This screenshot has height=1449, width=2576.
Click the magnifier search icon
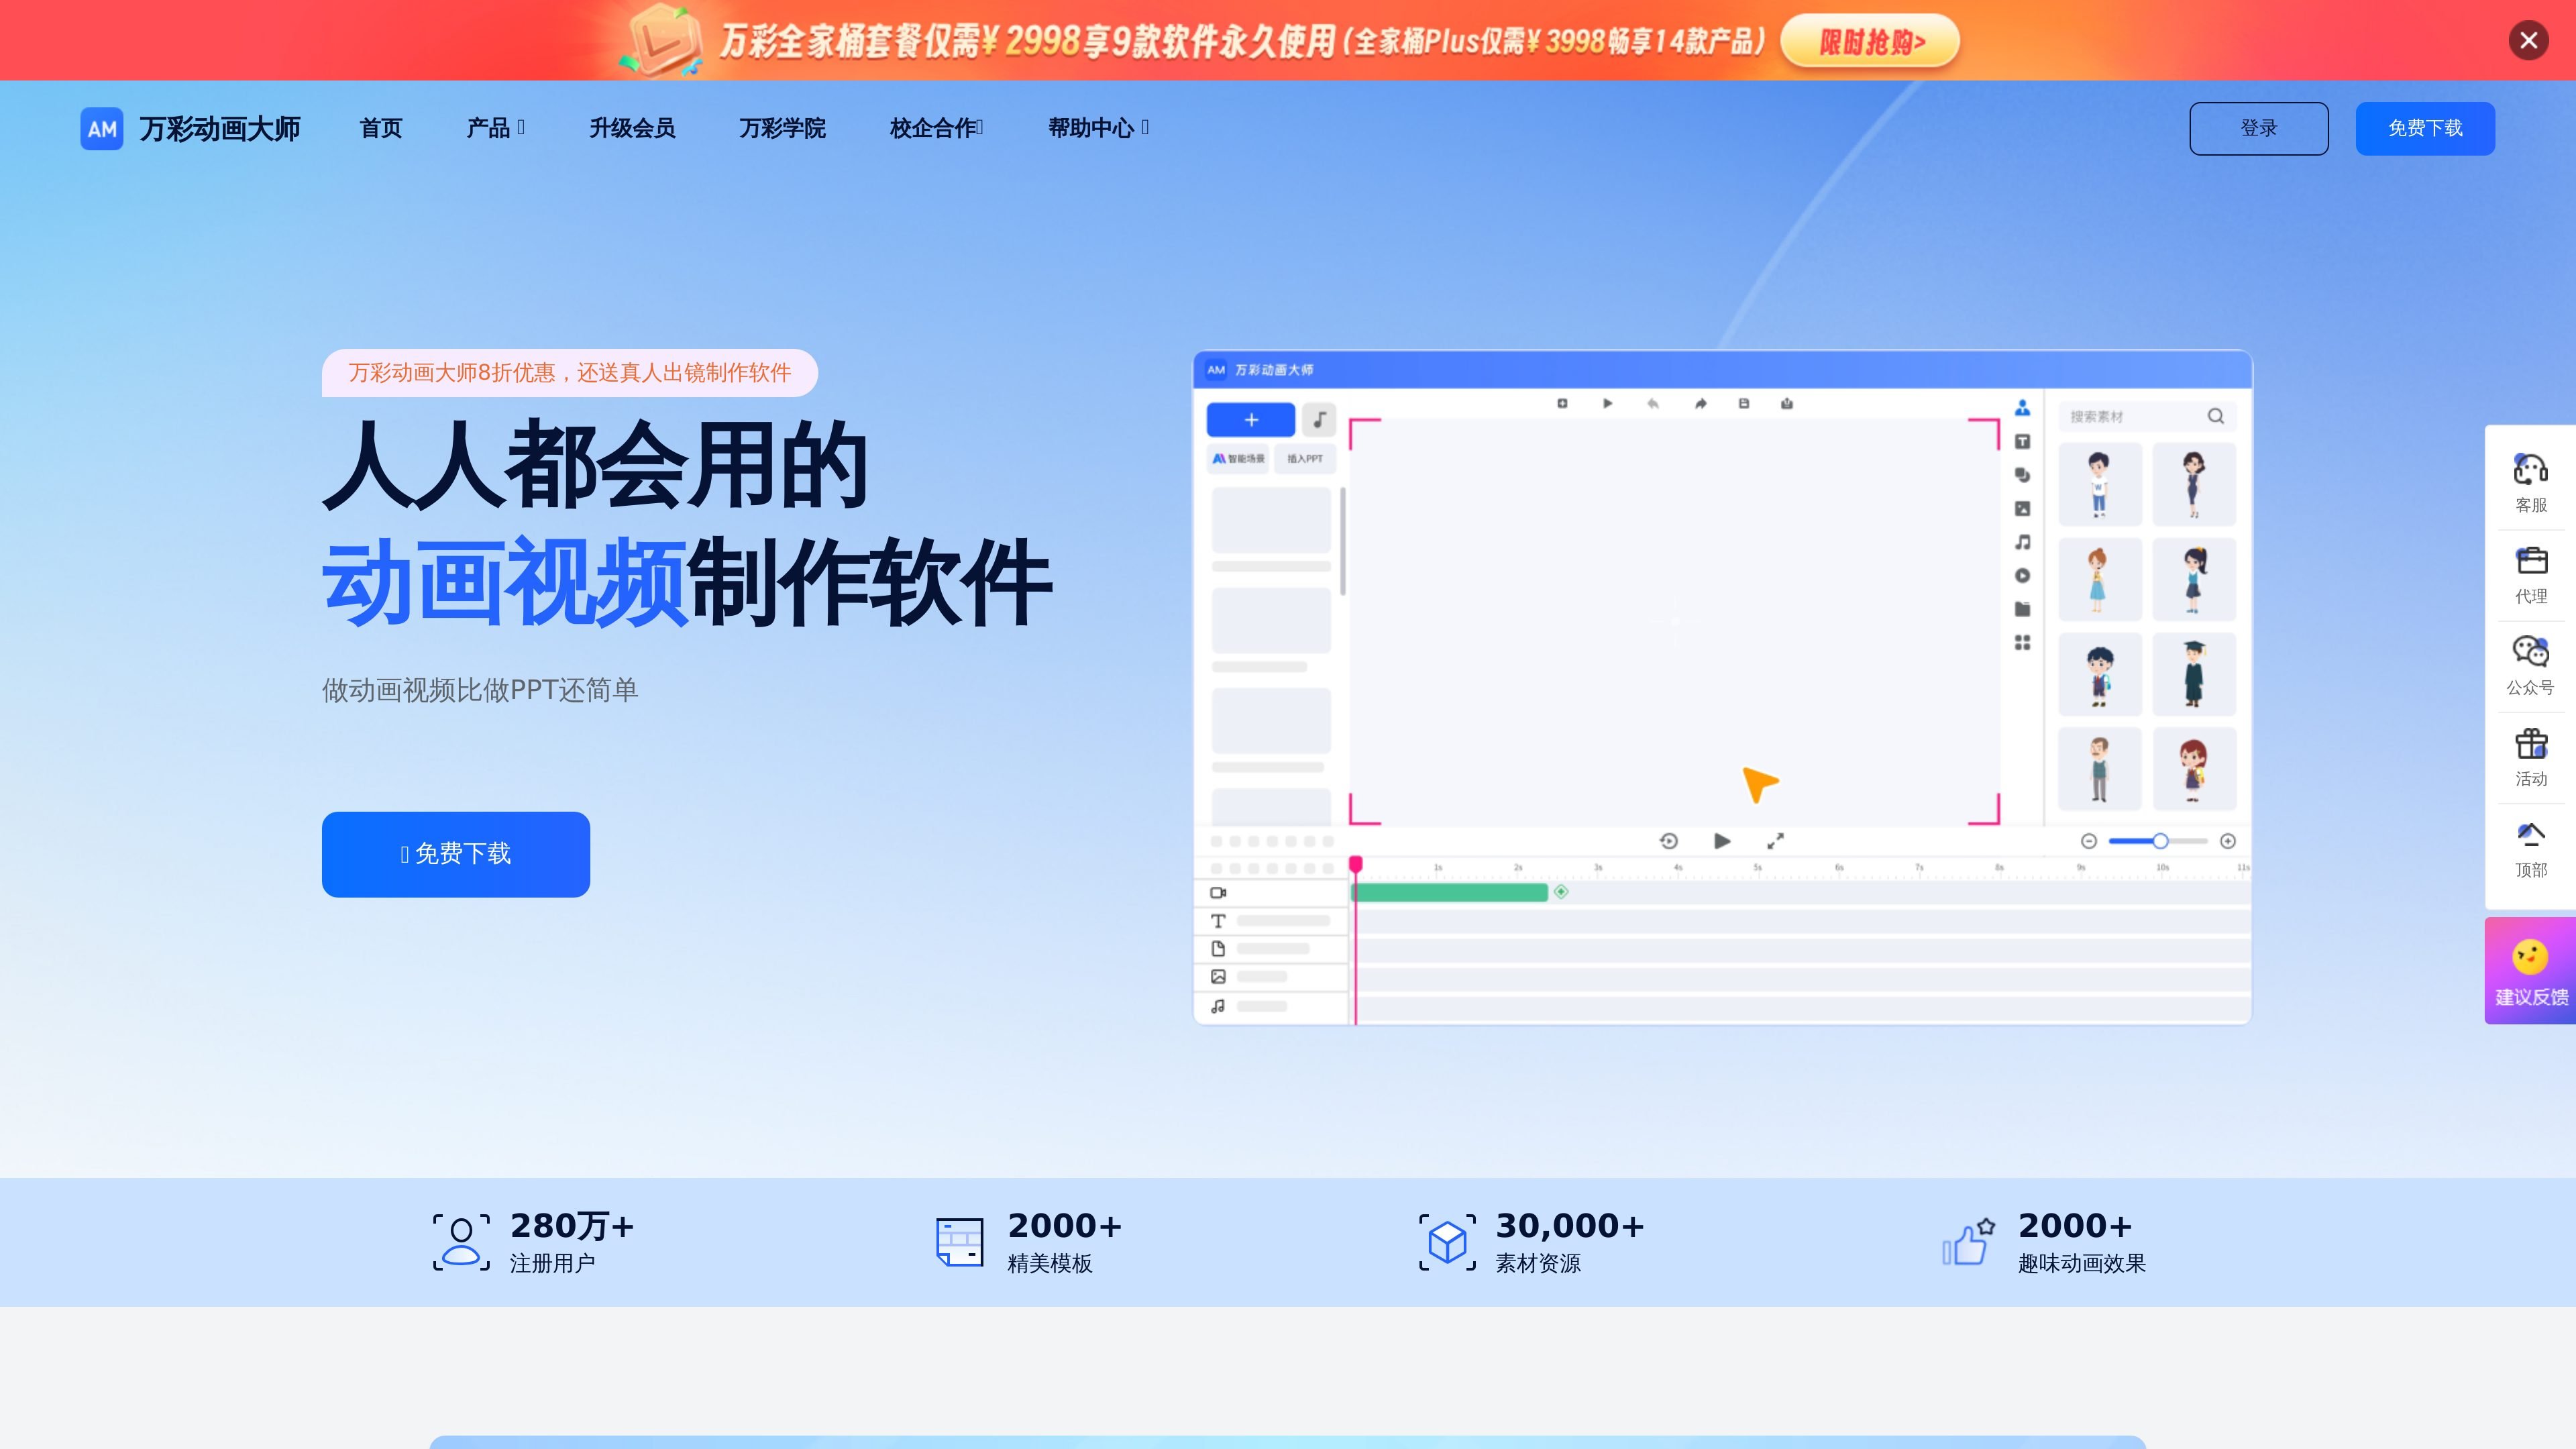point(2215,417)
